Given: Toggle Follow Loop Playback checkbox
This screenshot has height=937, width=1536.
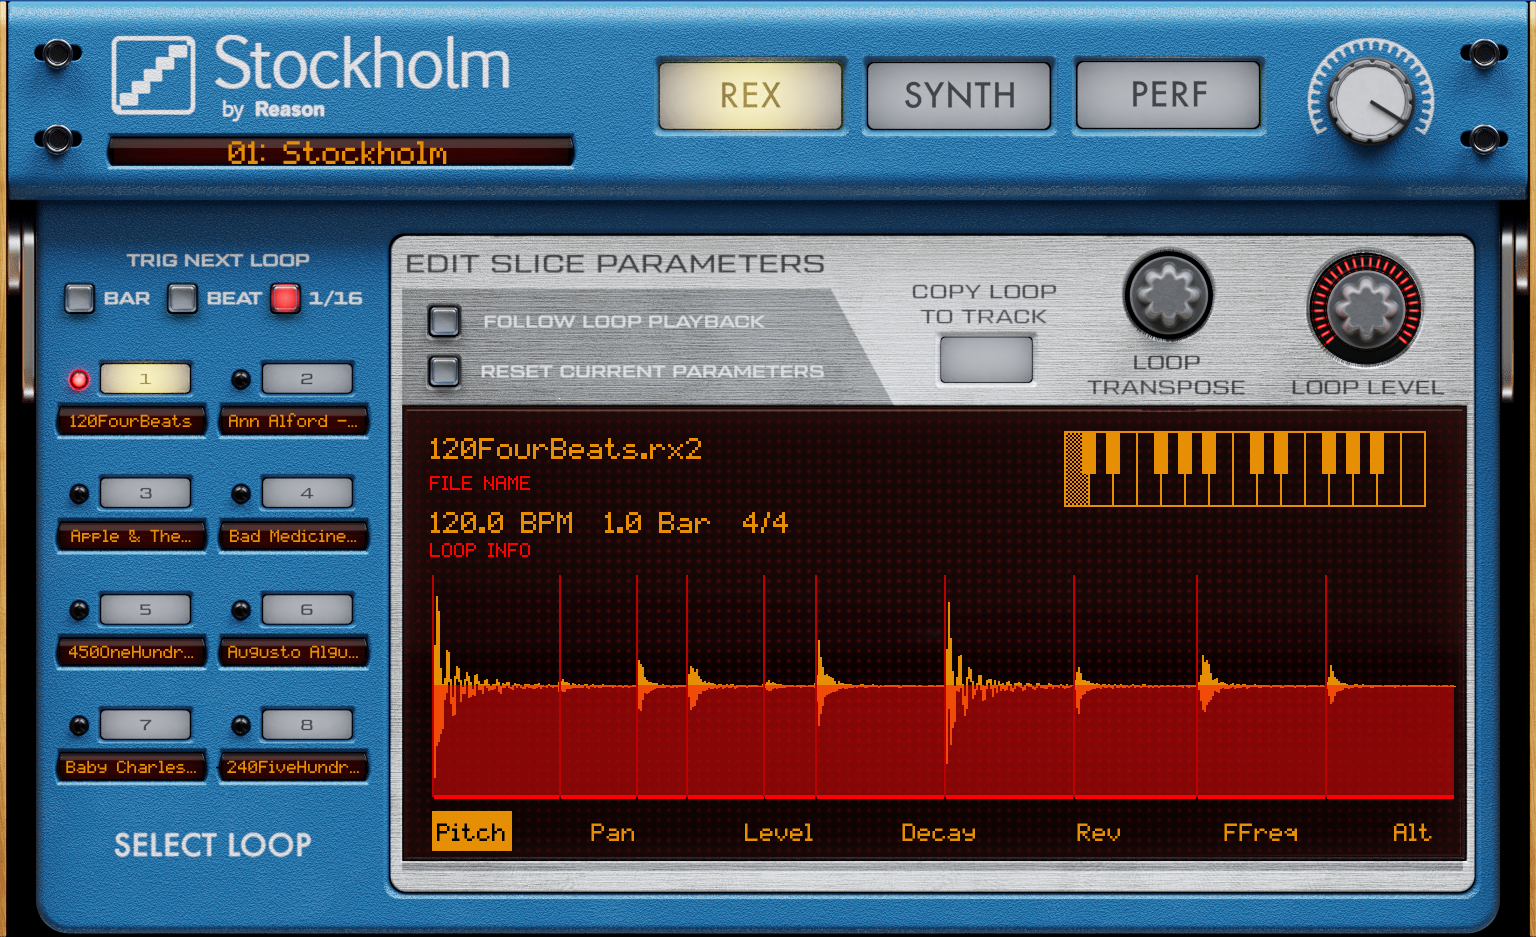Looking at the screenshot, I should pyautogui.click(x=444, y=321).
